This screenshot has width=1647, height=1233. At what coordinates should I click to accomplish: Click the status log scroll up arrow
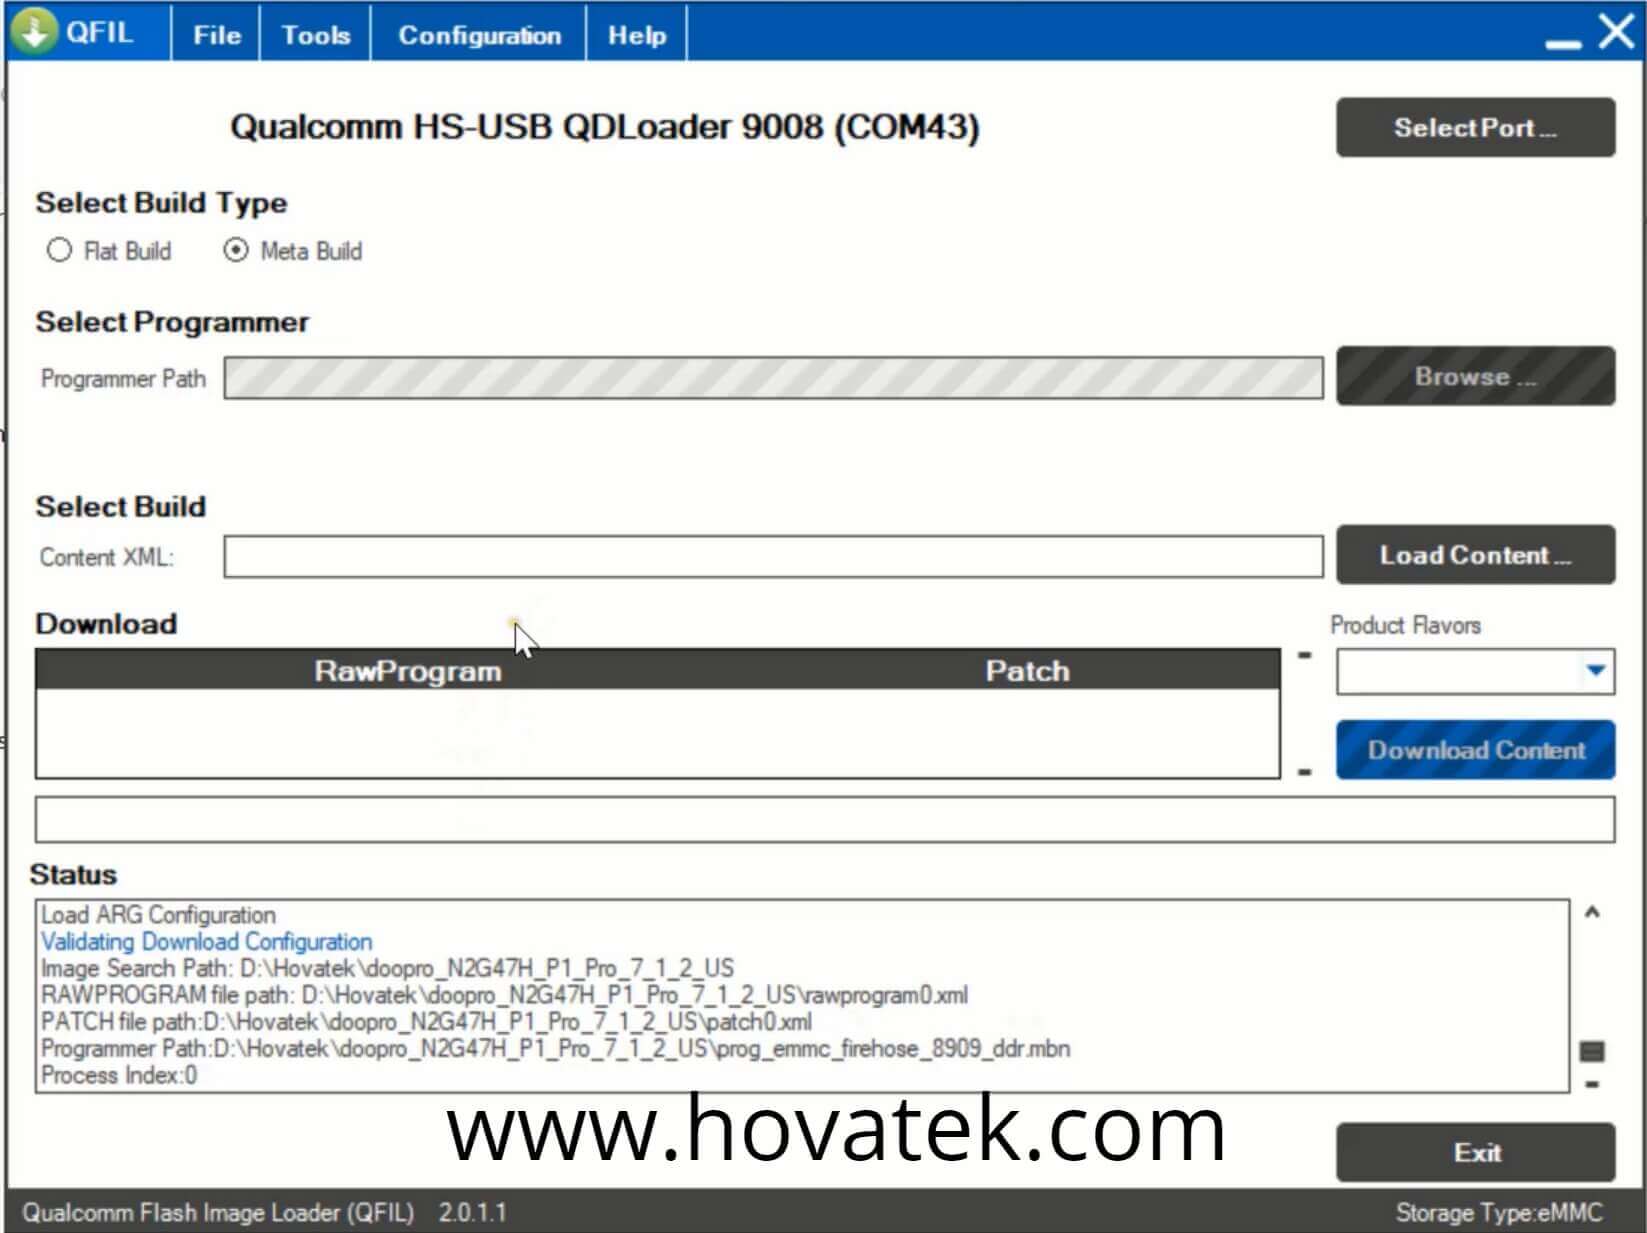click(1592, 911)
